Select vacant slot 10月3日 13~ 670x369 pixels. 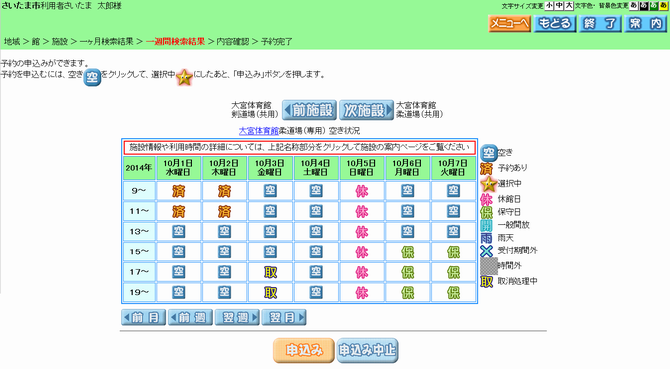click(x=270, y=231)
